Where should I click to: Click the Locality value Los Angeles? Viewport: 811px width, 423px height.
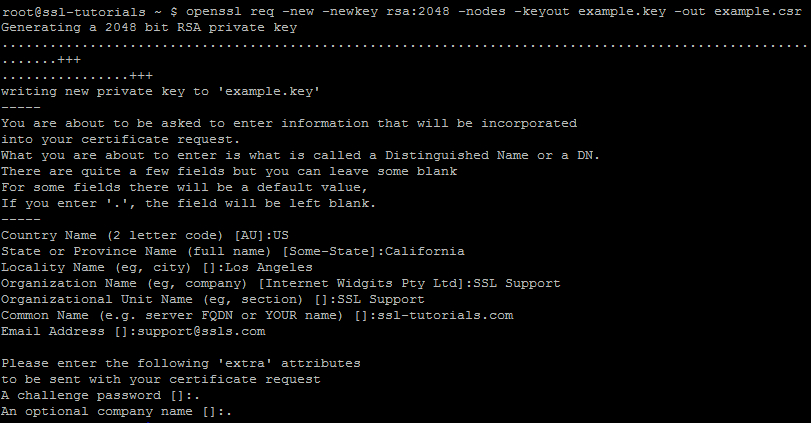pos(269,267)
